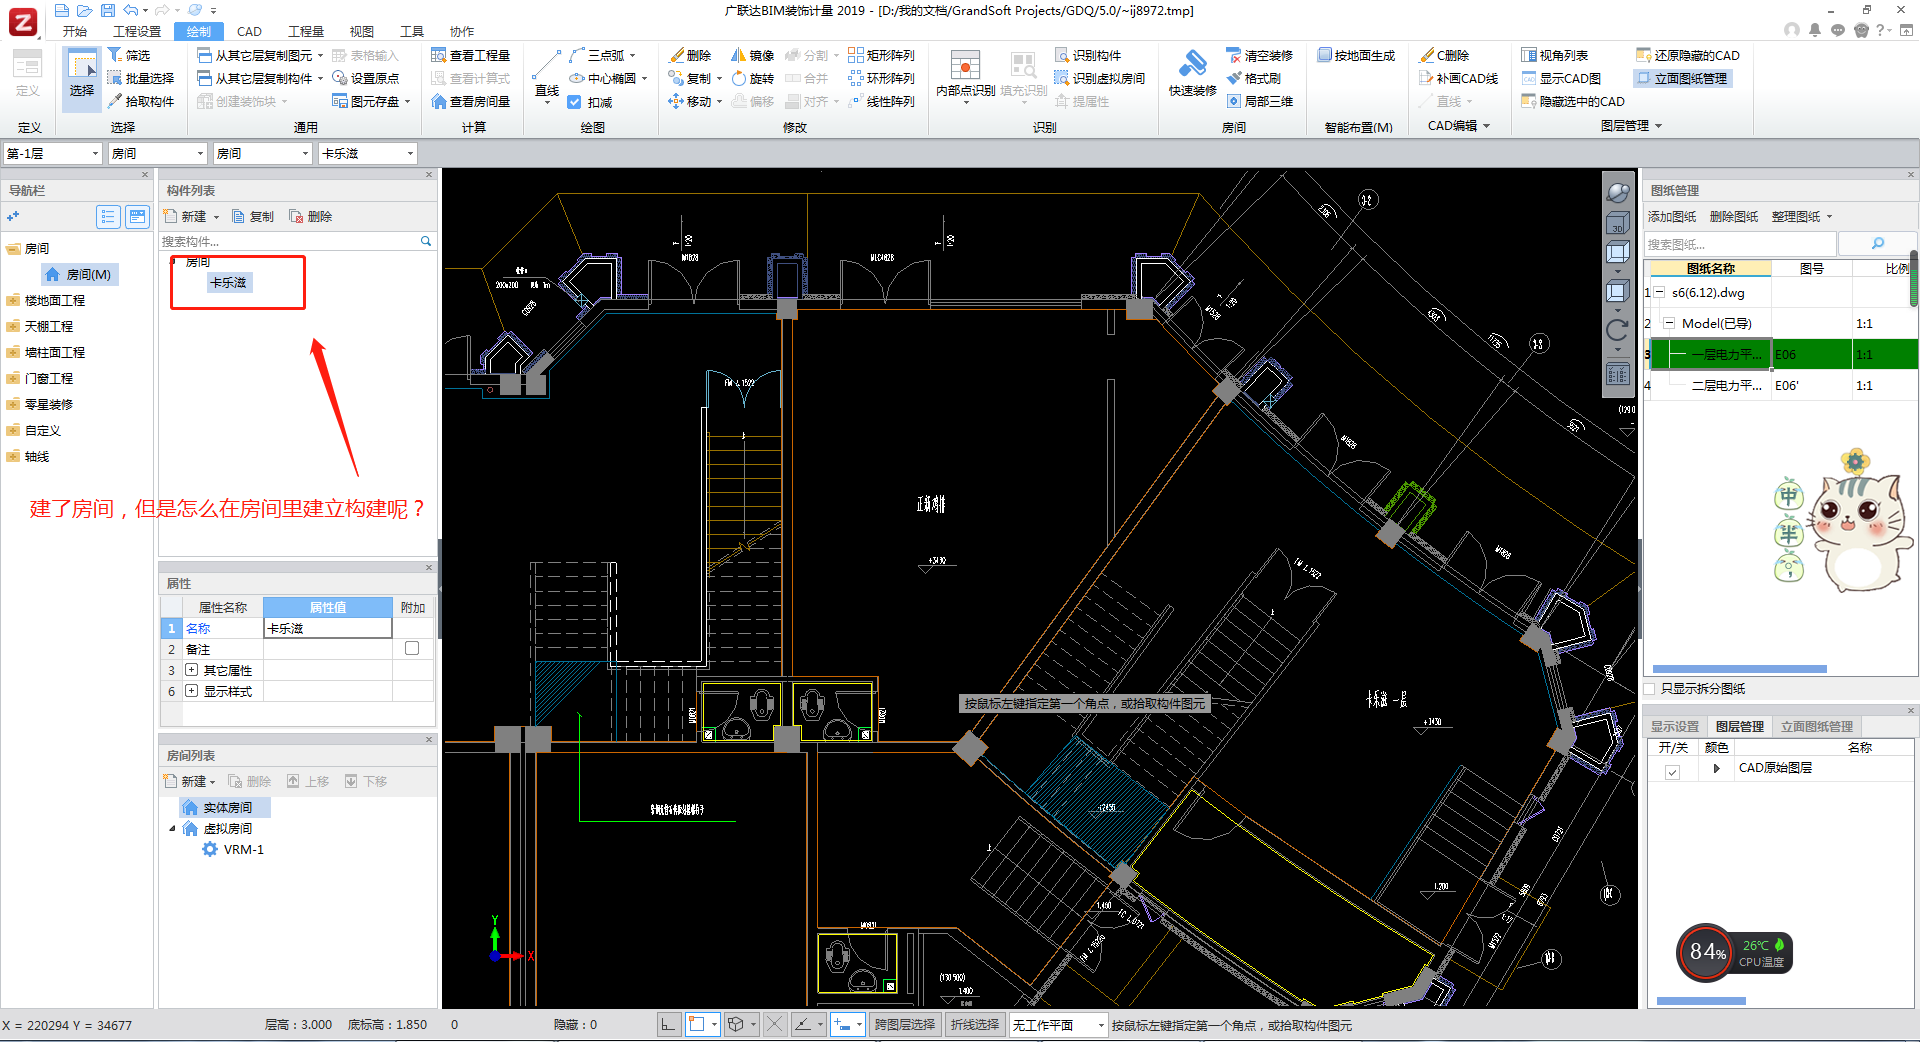
Task: Open the 开始 ribbon tab
Action: (75, 31)
